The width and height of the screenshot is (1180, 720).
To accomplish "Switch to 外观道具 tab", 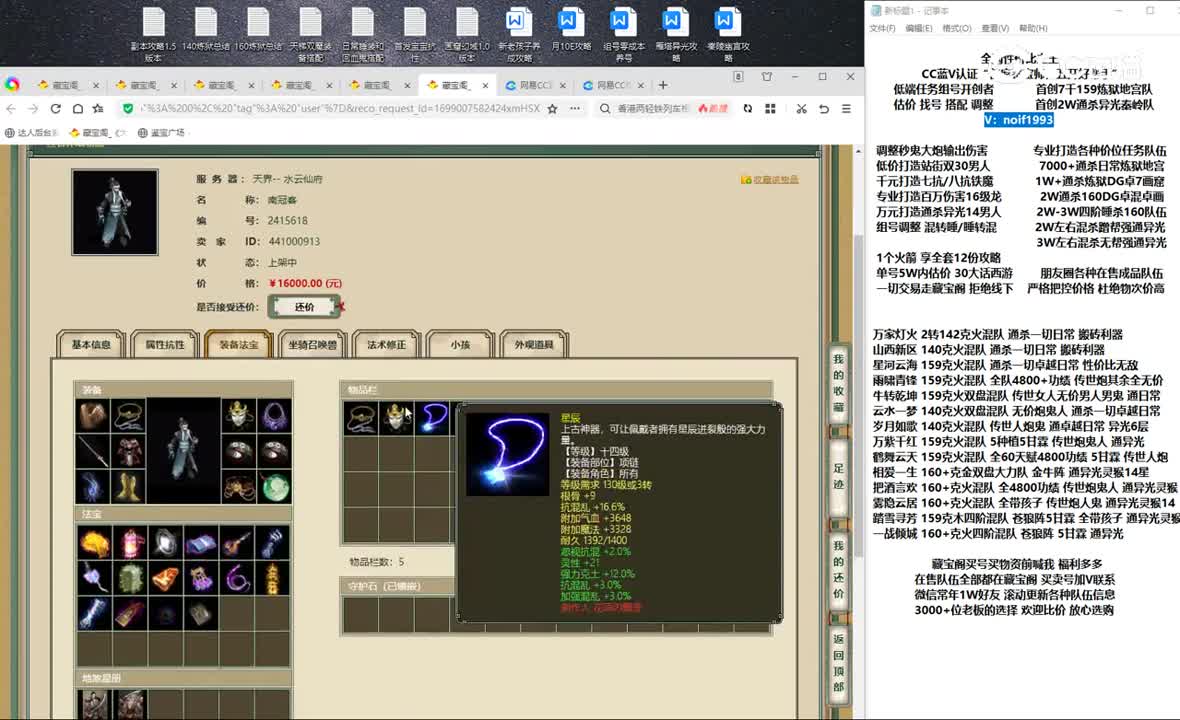I will 534,345.
